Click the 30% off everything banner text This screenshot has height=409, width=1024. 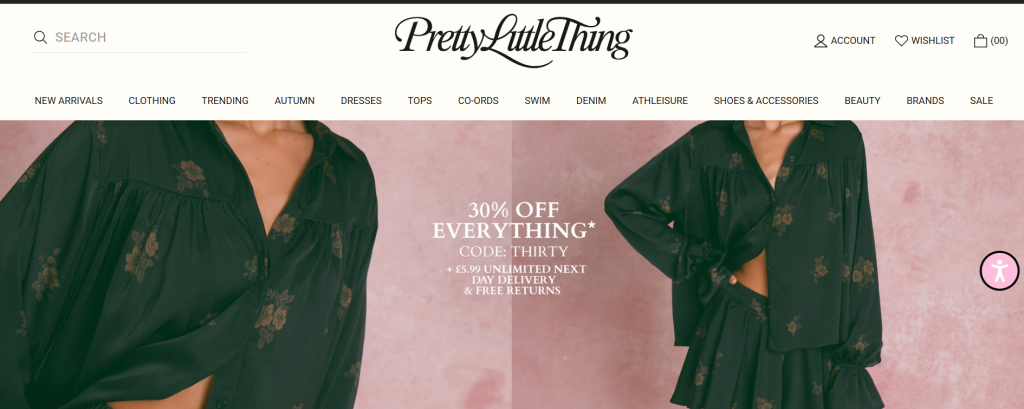514,220
